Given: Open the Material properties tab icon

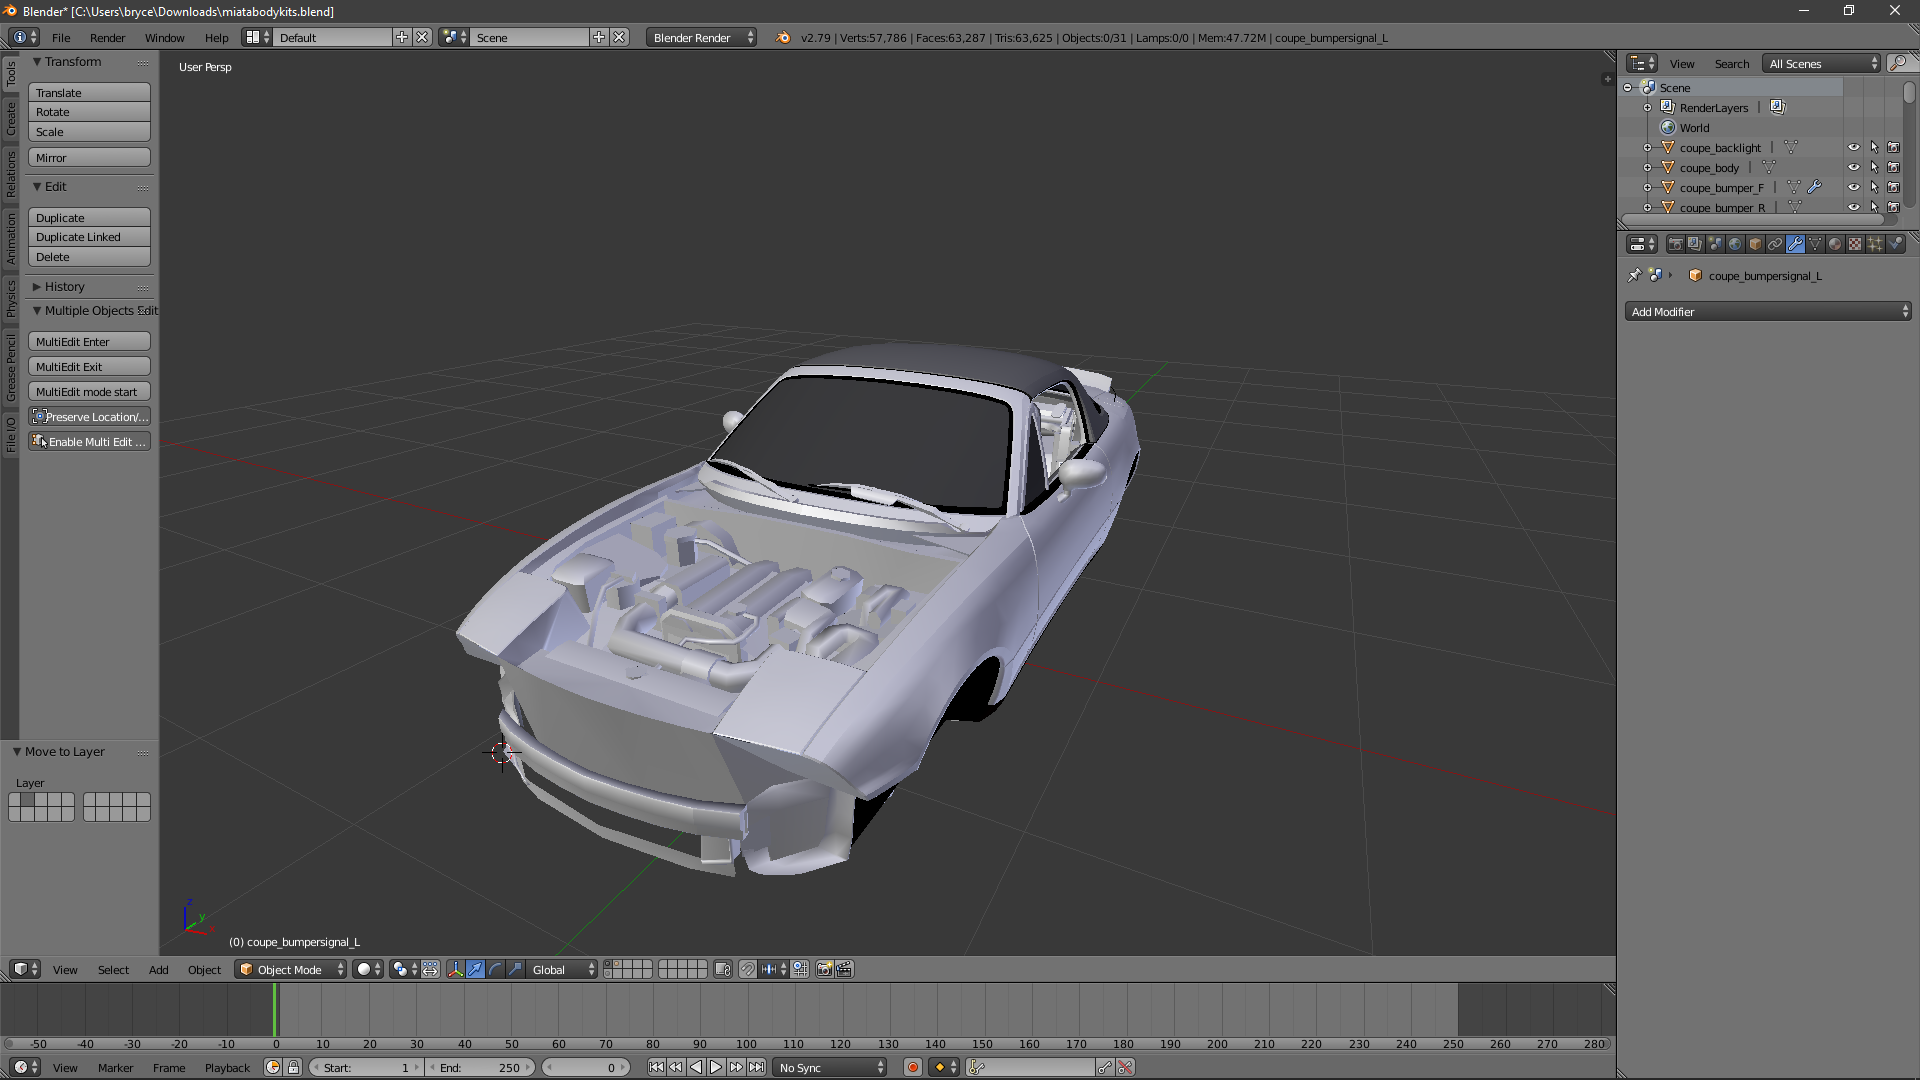Looking at the screenshot, I should click(x=1835, y=244).
